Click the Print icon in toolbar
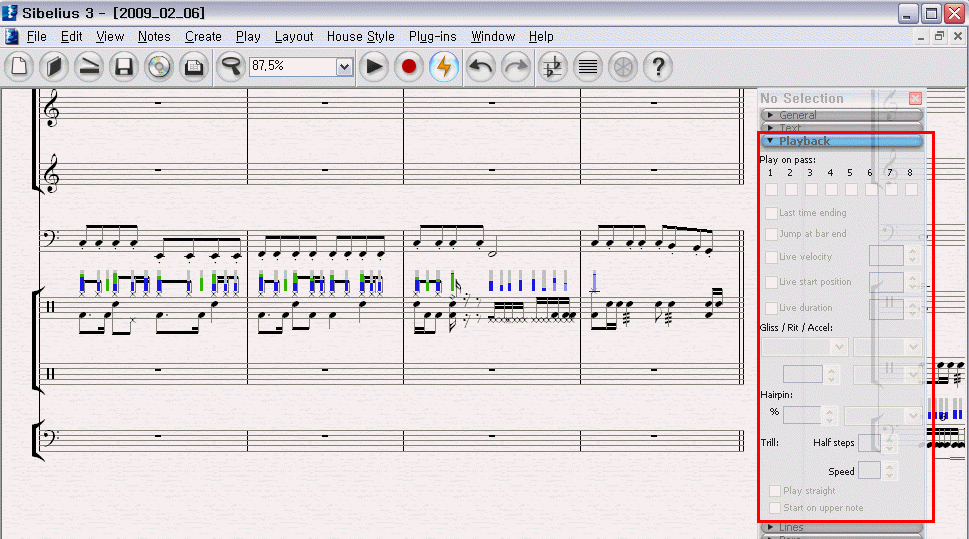 pyautogui.click(x=194, y=67)
